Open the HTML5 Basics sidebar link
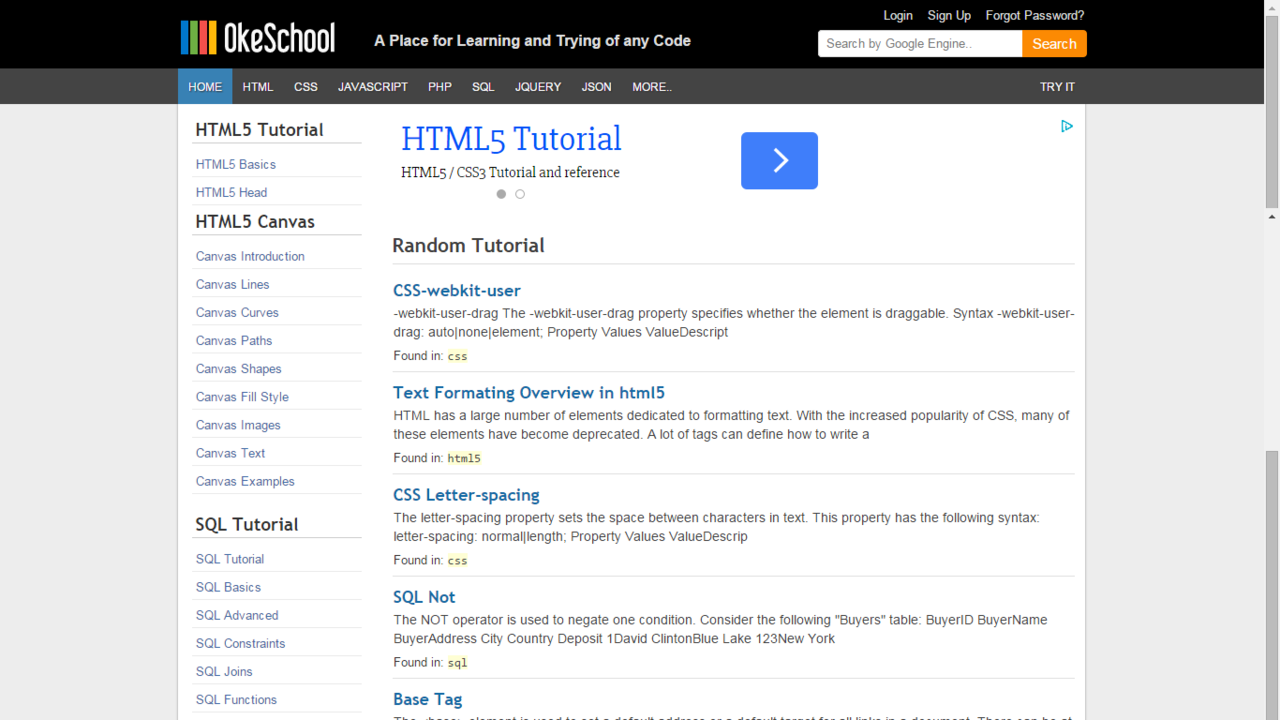The height and width of the screenshot is (720, 1280). tap(236, 164)
